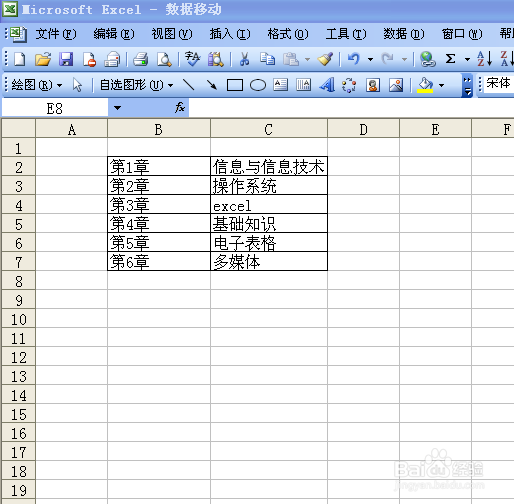This screenshot has width=514, height=504.
Task: Click the Permission document icon
Action: pyautogui.click(x=89, y=59)
